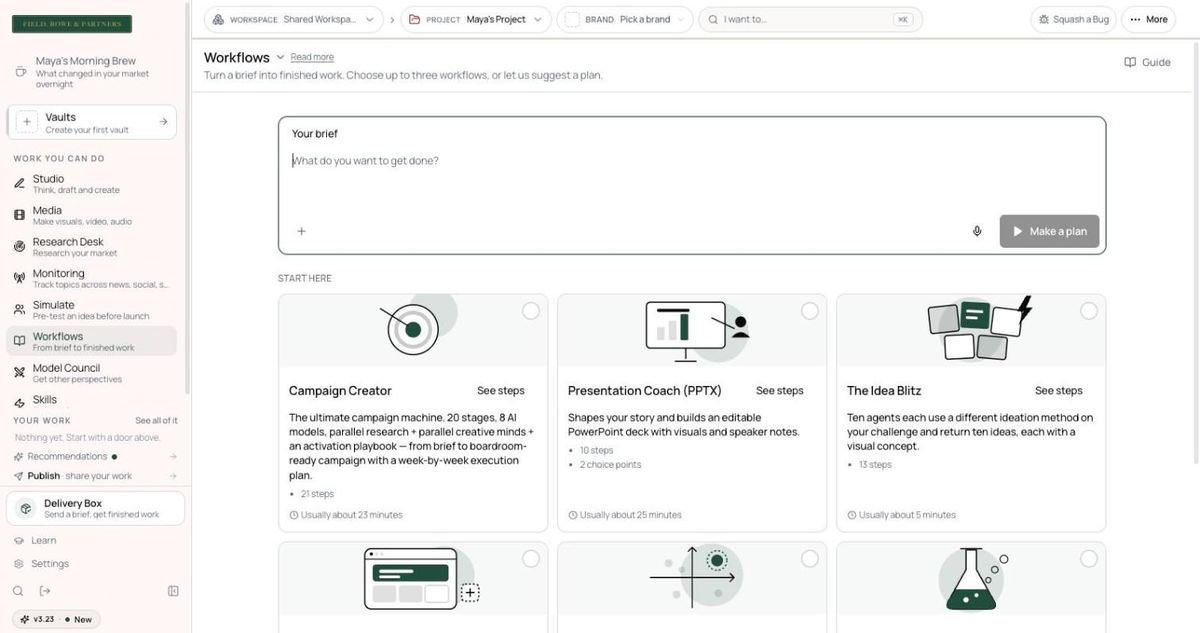This screenshot has height=633, width=1200.
Task: Click the workspace icon in the top bar
Action: [x=218, y=19]
